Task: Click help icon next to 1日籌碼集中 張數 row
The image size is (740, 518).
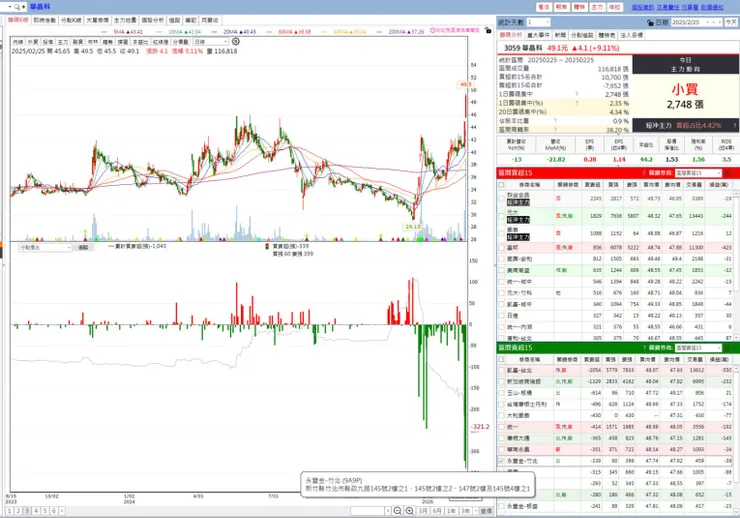Action: pos(577,94)
